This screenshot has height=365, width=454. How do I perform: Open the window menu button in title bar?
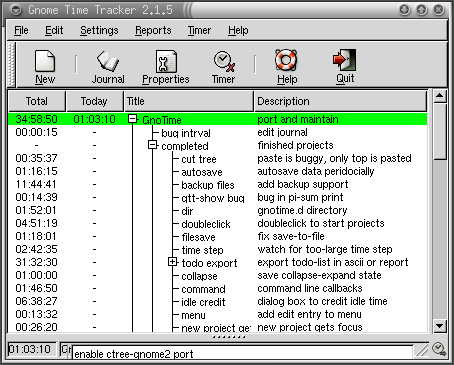tap(16, 10)
